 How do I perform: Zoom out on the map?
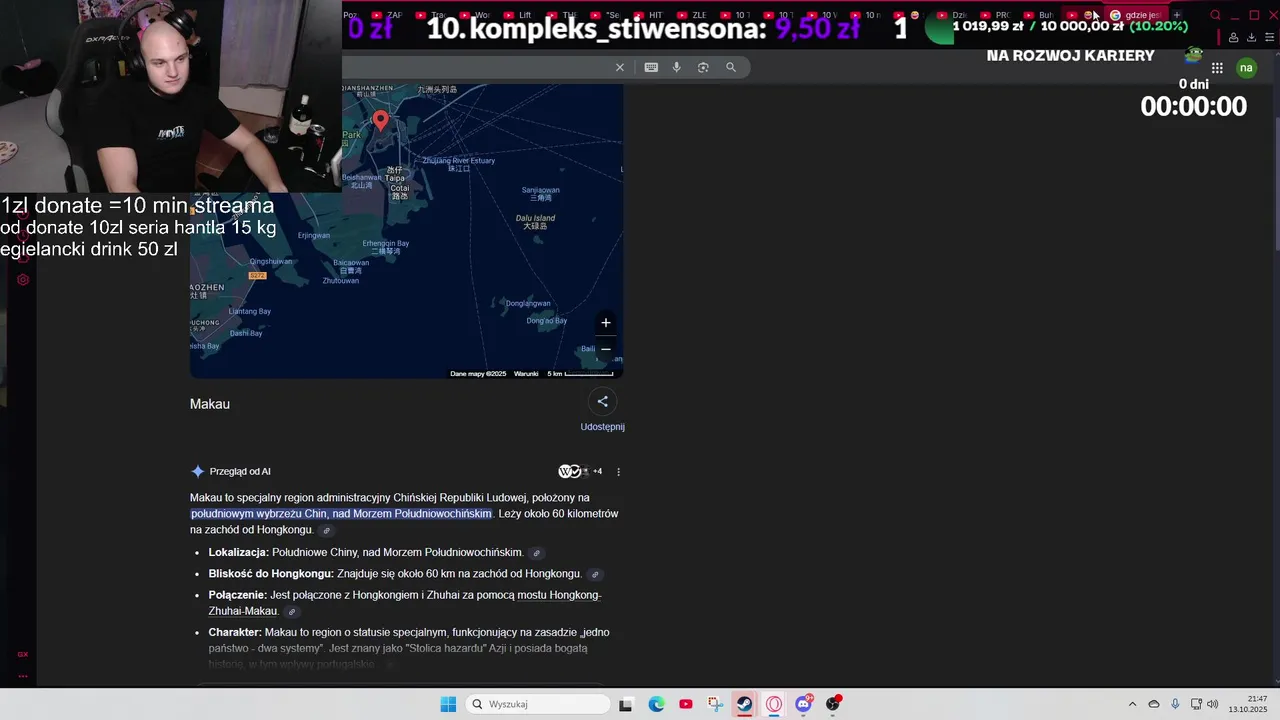pos(605,349)
